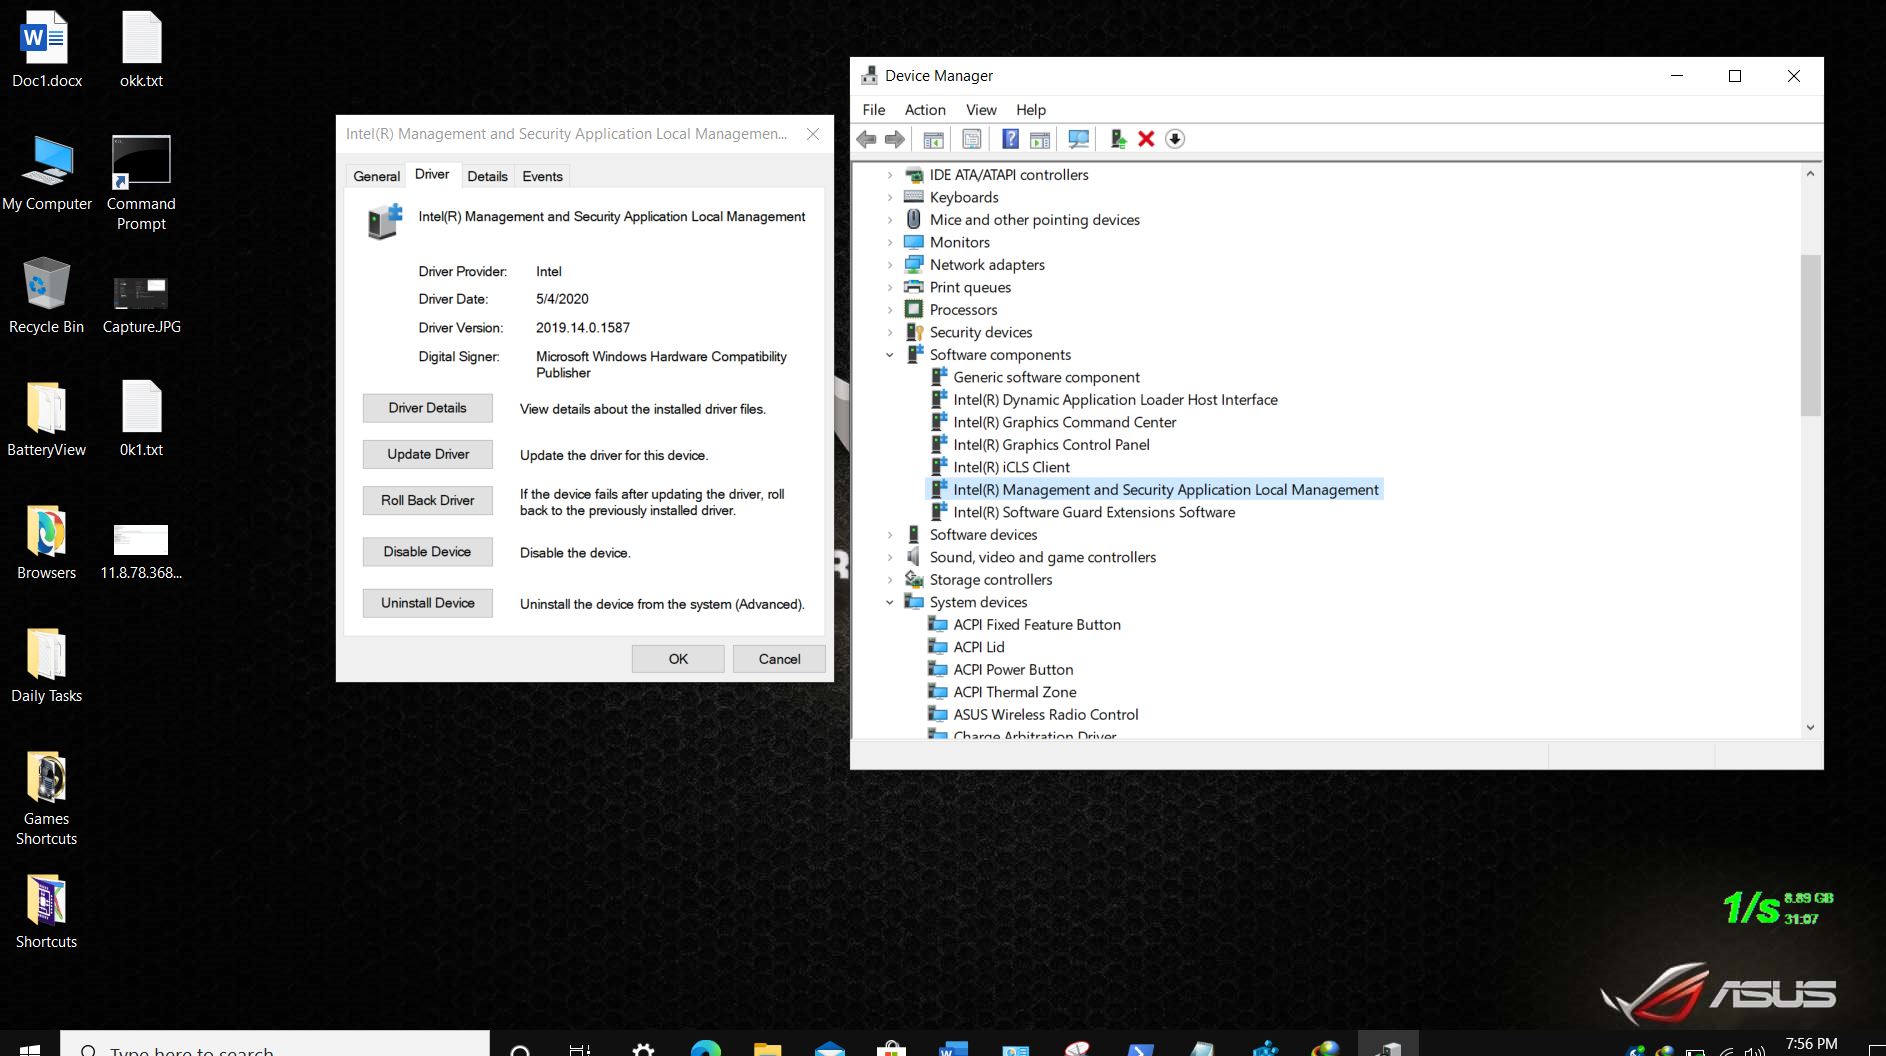Screen dimensions: 1886x1056
Task: Select Intel(R) Software Guard Extensions Software
Action: coord(1094,512)
